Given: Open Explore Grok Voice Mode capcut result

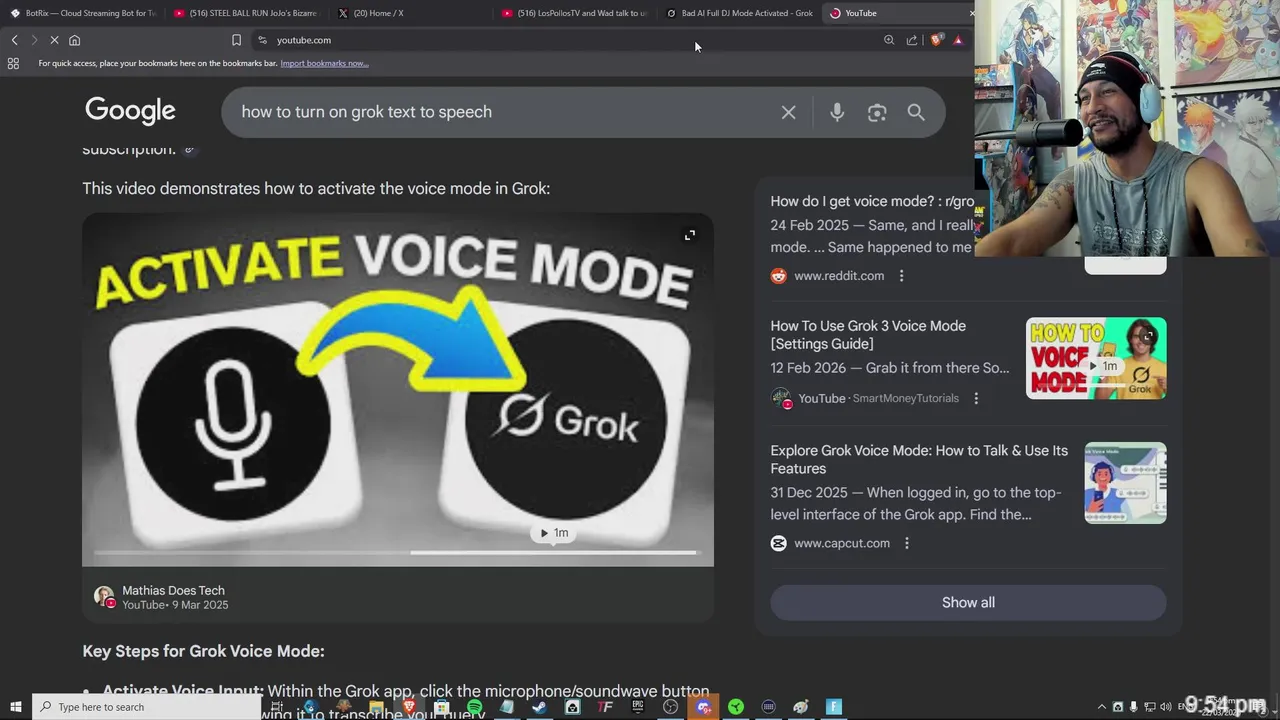Looking at the screenshot, I should click(x=919, y=459).
